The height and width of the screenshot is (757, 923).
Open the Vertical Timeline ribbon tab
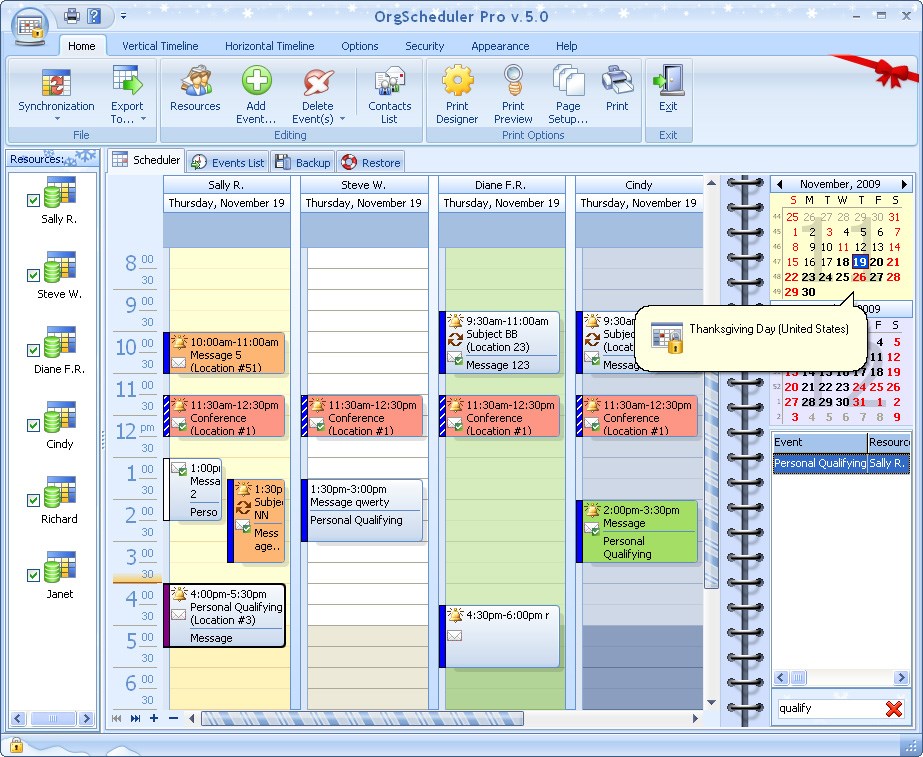click(160, 46)
